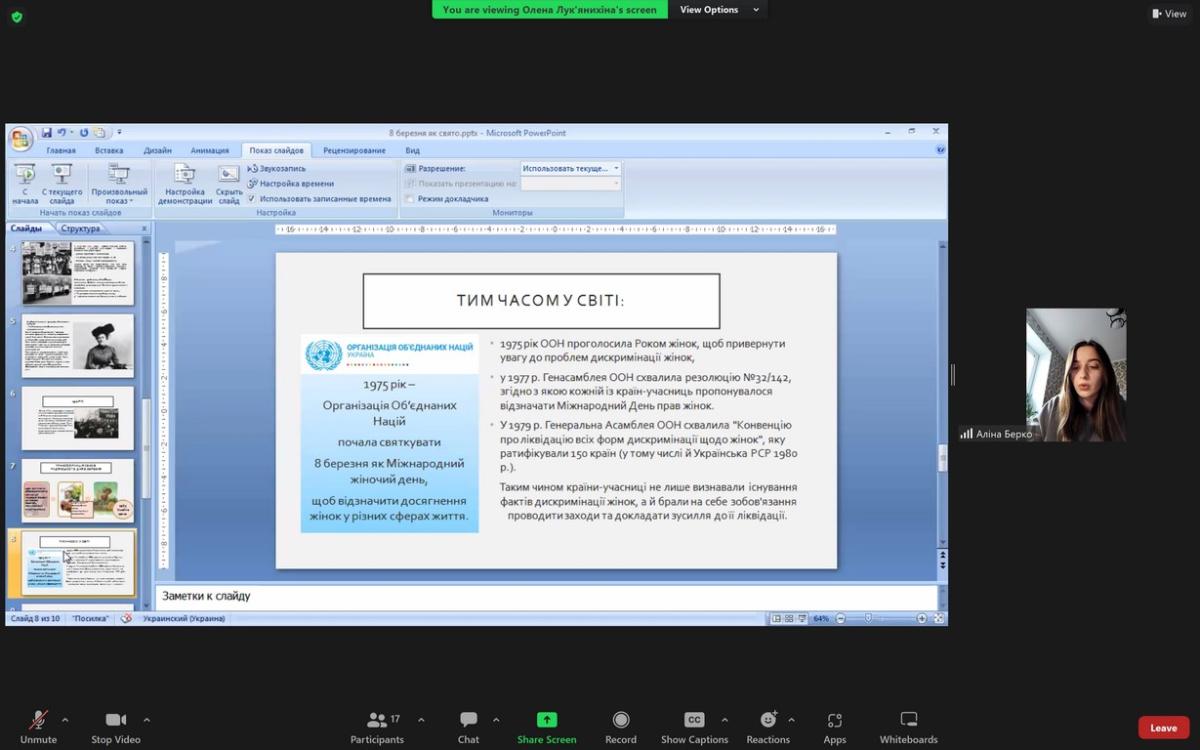Open the Chat panel

coord(468,720)
